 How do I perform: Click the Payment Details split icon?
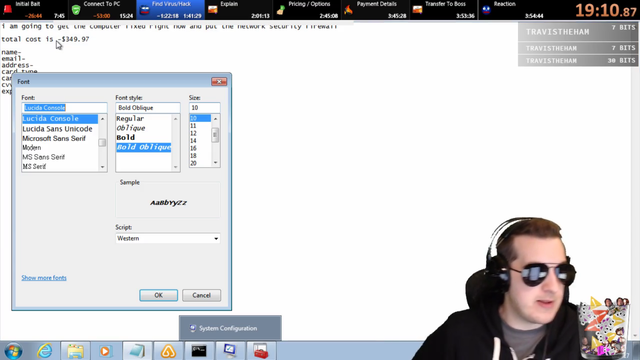coord(348,10)
